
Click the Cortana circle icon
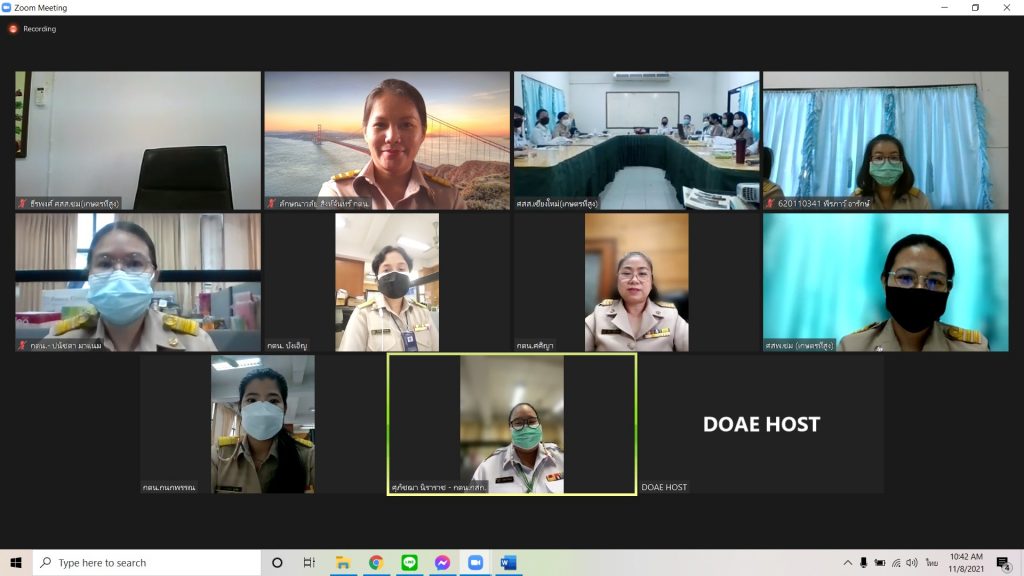click(277, 563)
